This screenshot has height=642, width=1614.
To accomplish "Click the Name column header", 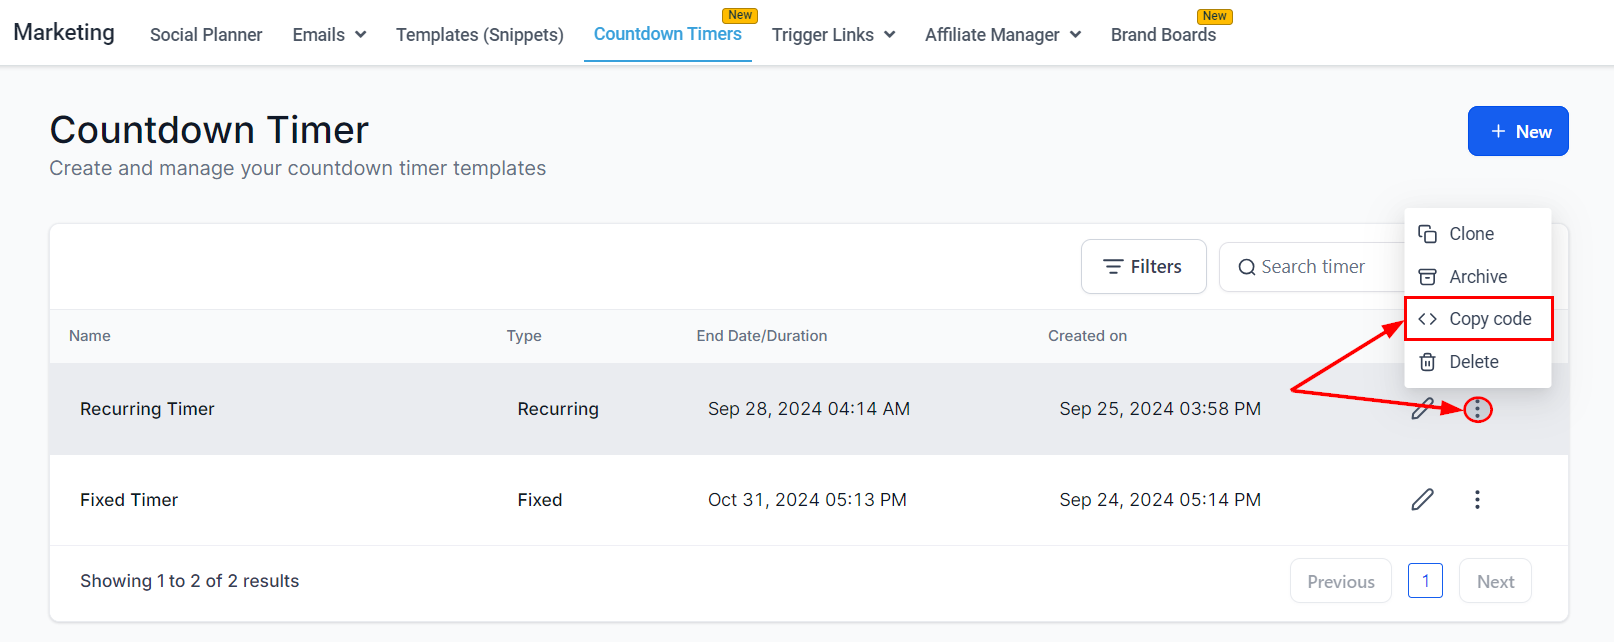I will coord(90,336).
